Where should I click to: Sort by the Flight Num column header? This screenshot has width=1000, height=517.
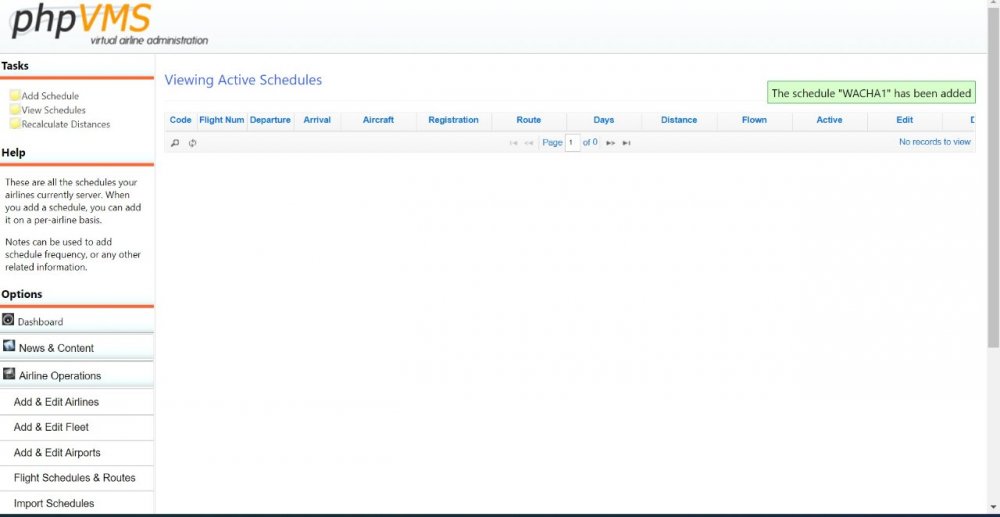221,120
